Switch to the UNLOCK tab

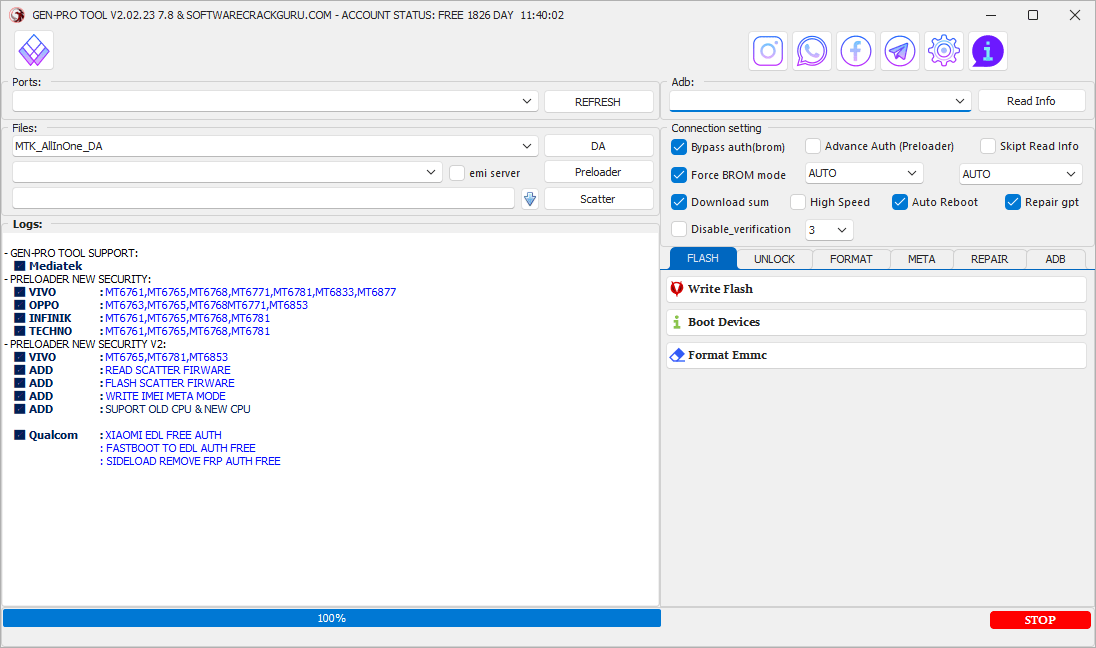coord(774,259)
